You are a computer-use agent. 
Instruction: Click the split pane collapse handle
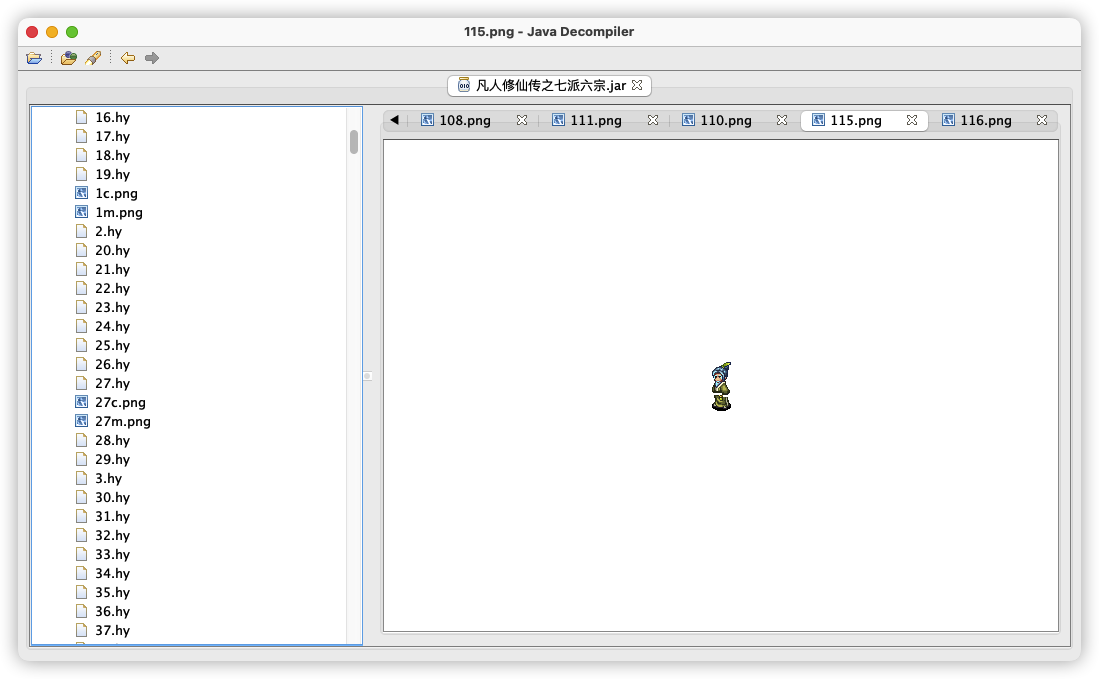tap(367, 376)
